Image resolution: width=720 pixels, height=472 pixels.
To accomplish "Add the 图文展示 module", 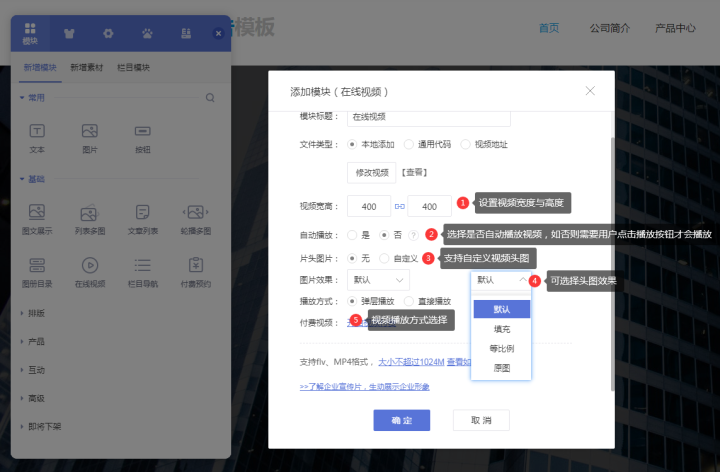I will pos(37,219).
